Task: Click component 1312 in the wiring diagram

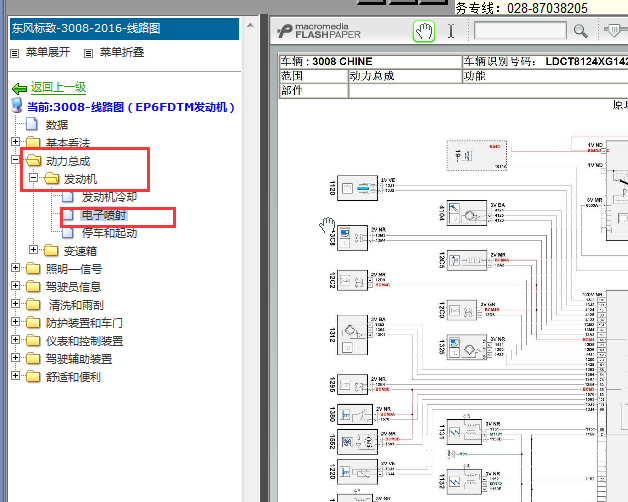Action: click(352, 335)
